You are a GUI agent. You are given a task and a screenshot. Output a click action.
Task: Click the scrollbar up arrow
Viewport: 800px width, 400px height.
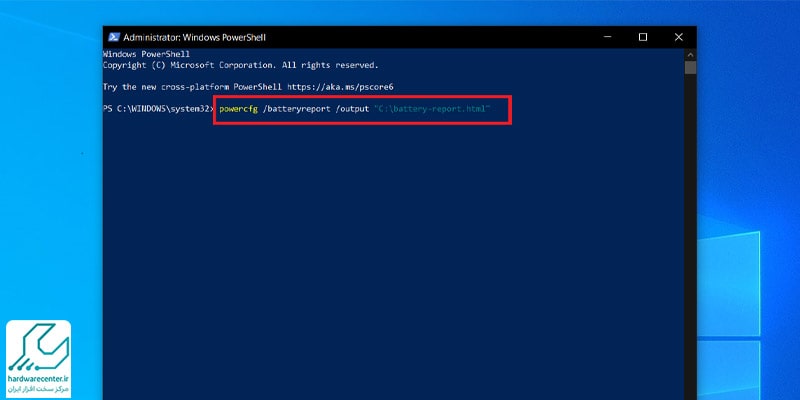(690, 55)
